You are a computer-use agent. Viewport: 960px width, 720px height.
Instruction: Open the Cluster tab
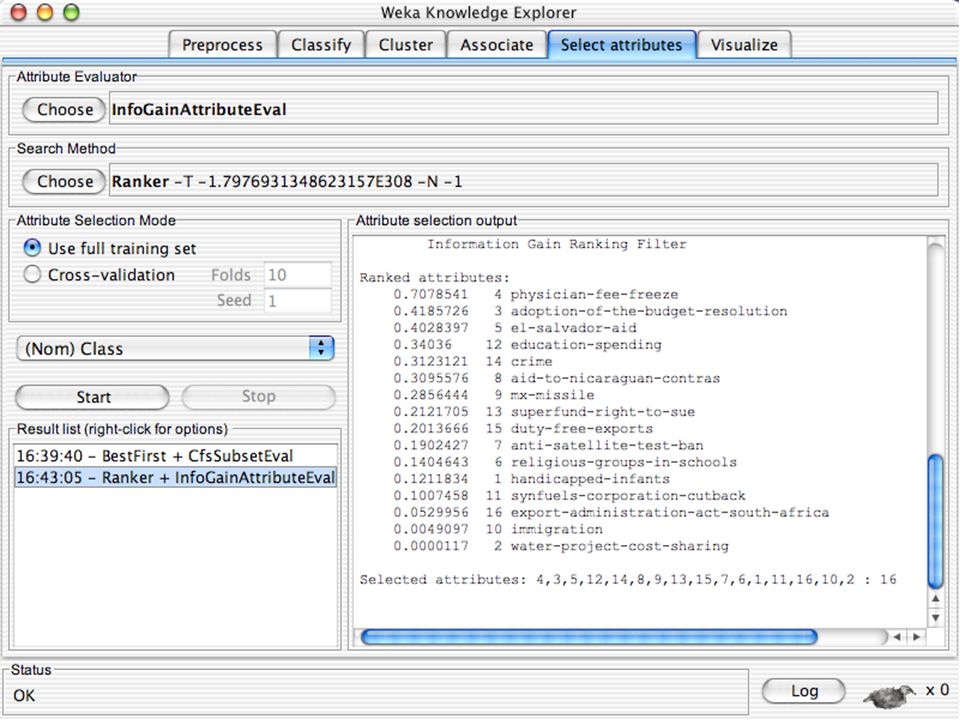[405, 45]
